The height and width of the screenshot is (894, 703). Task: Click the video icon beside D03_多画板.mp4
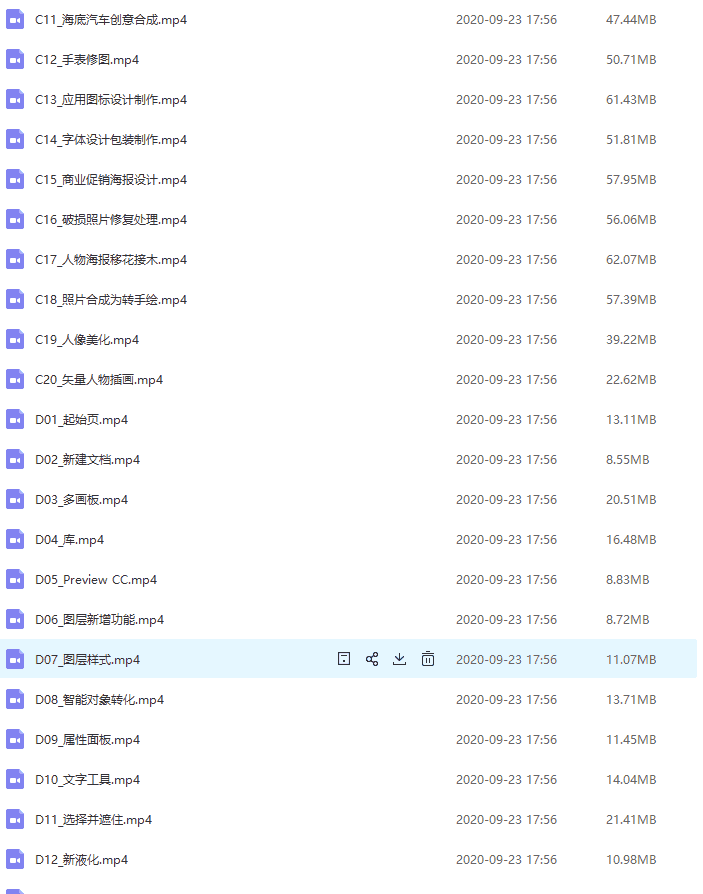(15, 499)
